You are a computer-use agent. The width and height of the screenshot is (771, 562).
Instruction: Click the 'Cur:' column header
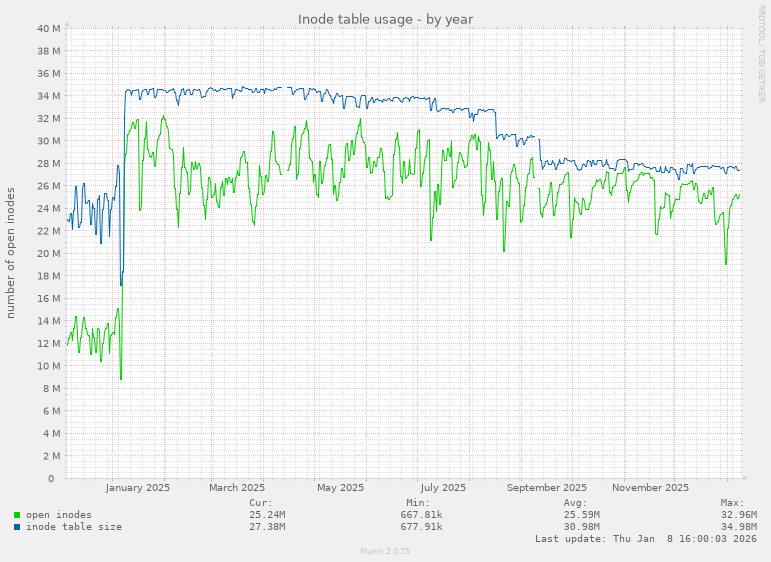click(x=261, y=503)
